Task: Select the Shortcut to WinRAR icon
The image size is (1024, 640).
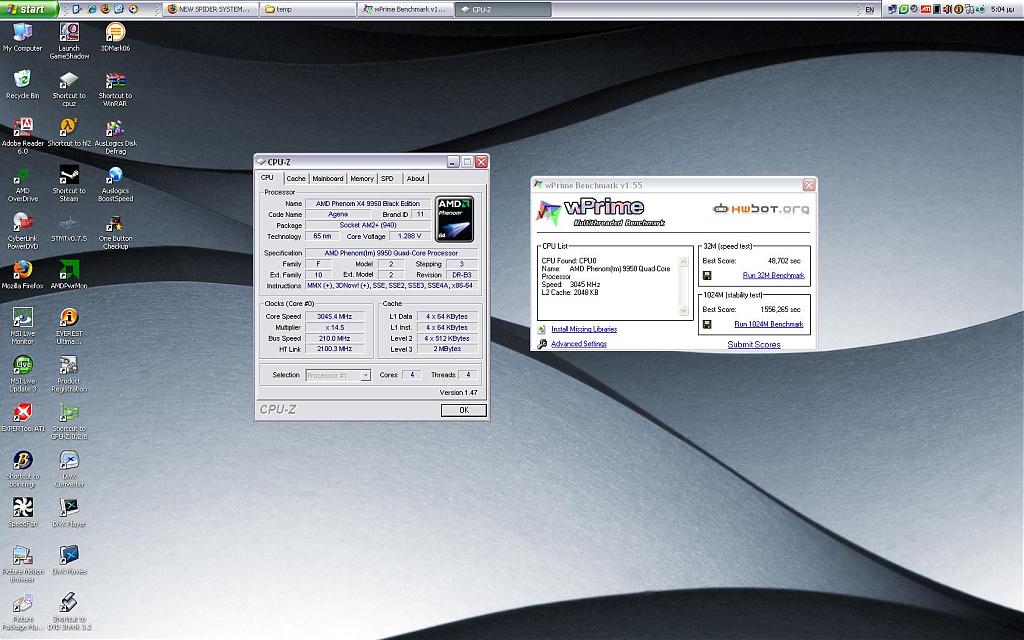Action: 116,88
